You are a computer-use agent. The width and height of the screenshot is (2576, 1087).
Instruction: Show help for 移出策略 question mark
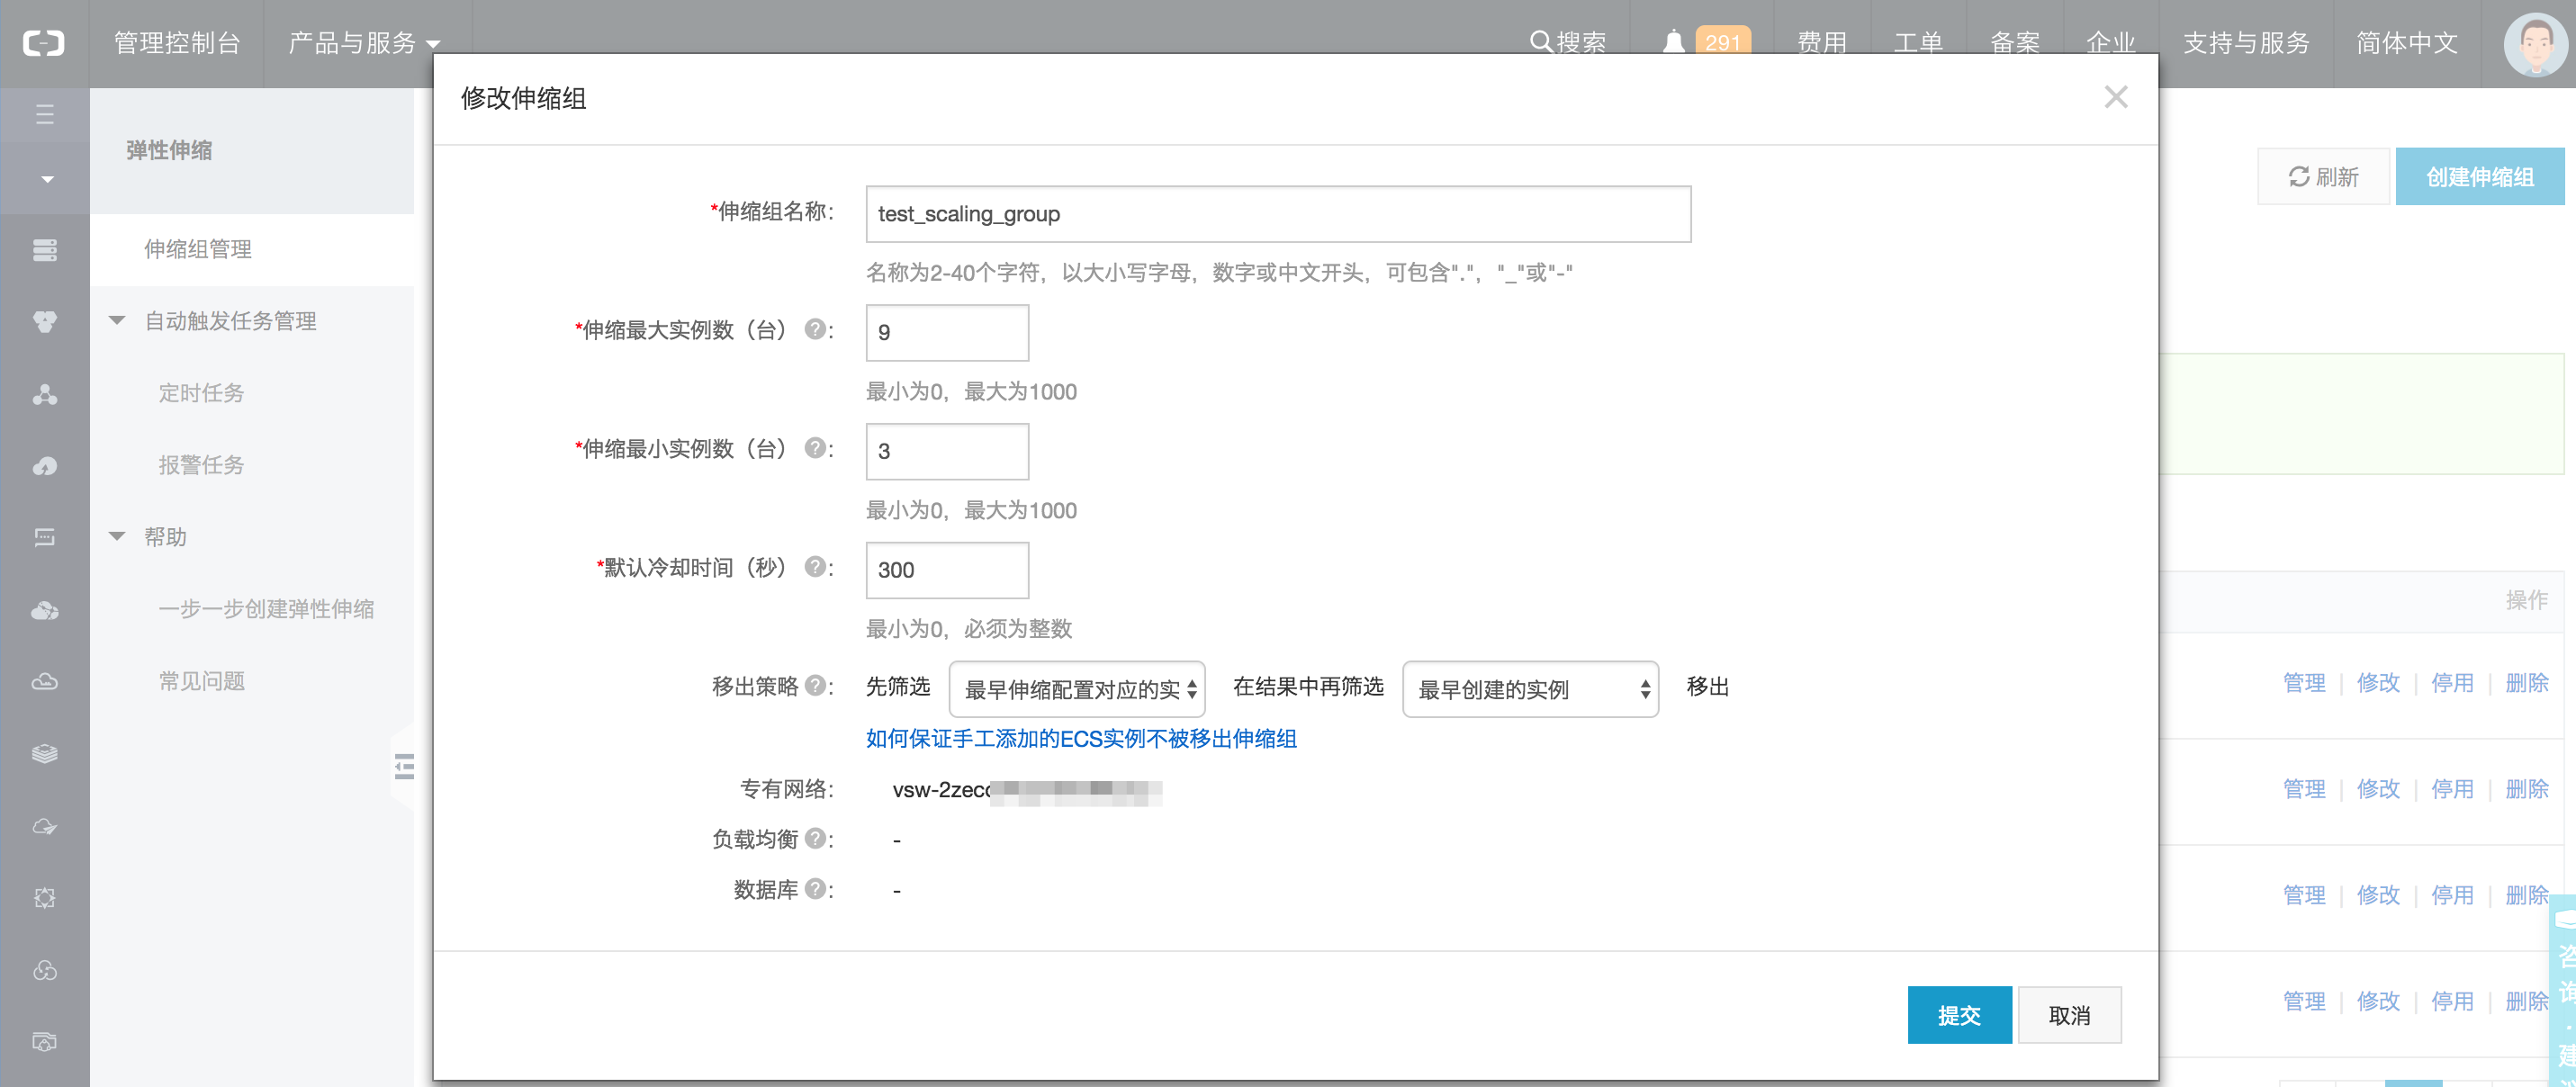[x=816, y=685]
